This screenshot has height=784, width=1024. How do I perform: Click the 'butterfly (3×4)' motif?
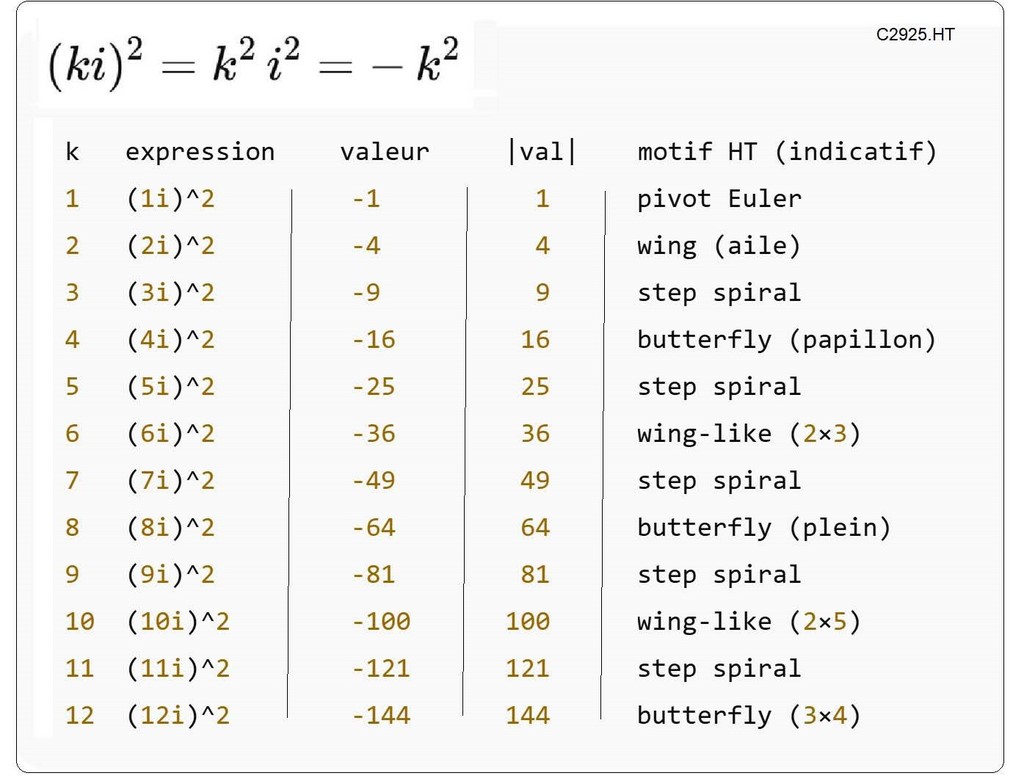point(749,715)
